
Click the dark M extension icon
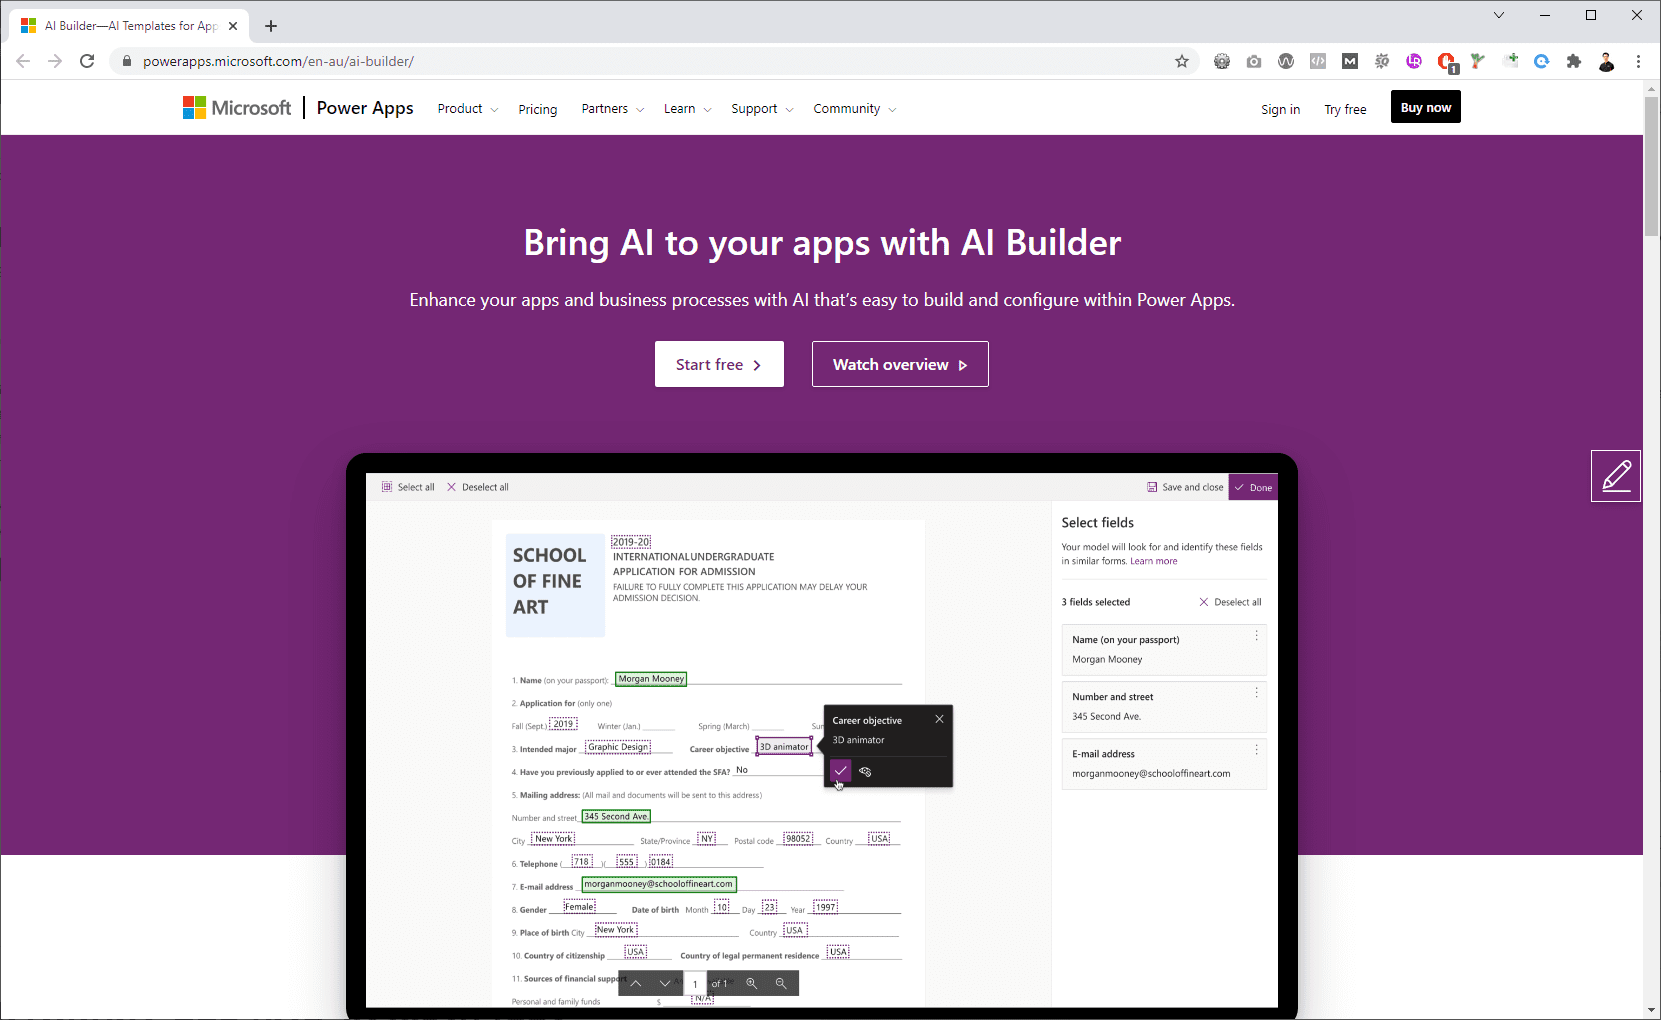tap(1350, 61)
